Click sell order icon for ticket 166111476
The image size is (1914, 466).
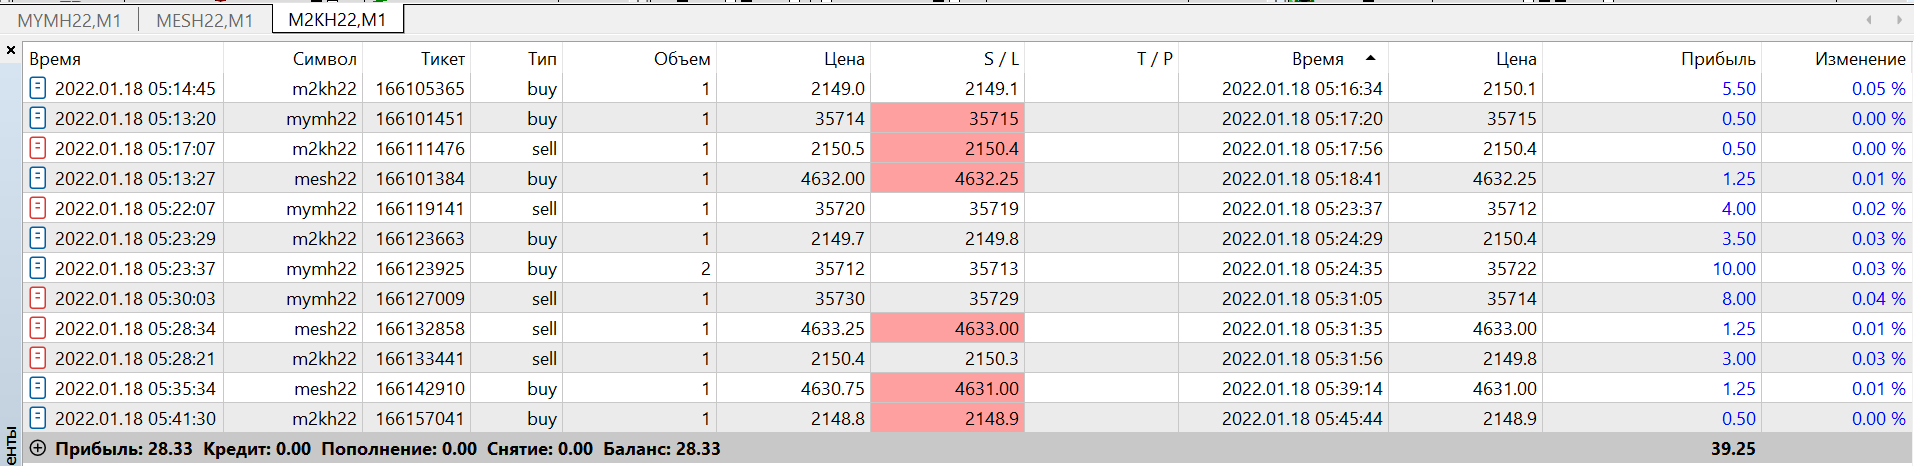point(38,148)
